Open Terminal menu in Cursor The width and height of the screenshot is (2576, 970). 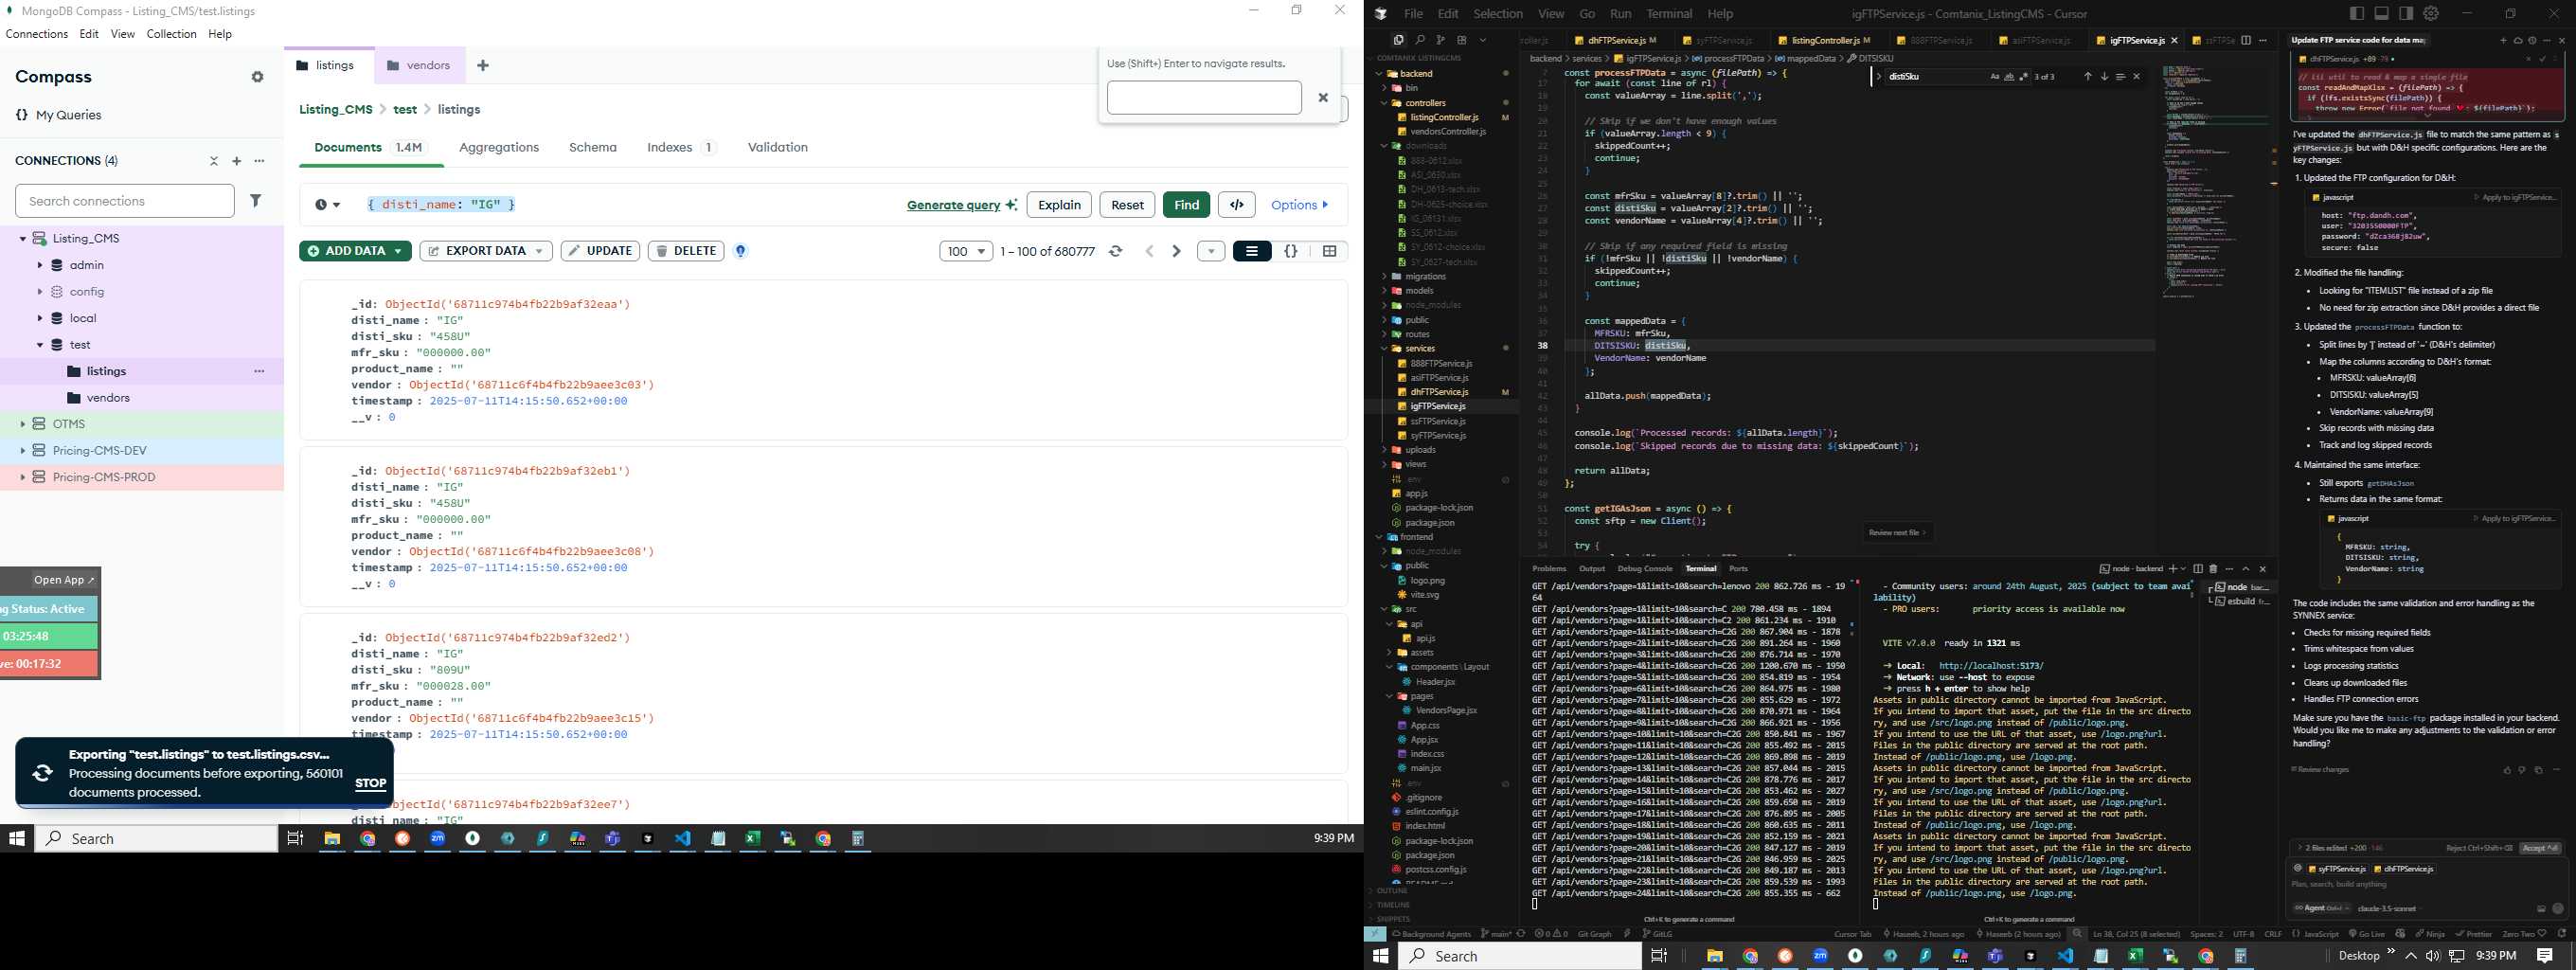coord(1669,14)
